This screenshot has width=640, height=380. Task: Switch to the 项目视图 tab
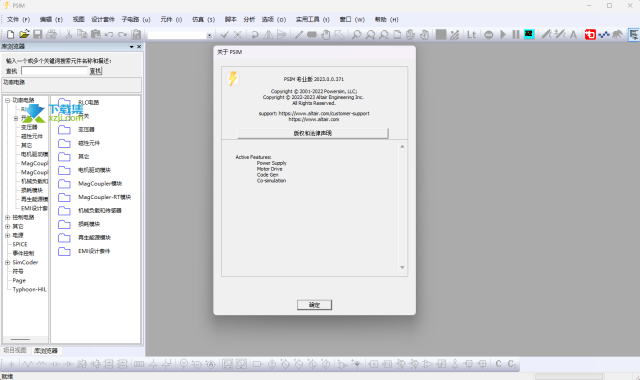[15, 350]
